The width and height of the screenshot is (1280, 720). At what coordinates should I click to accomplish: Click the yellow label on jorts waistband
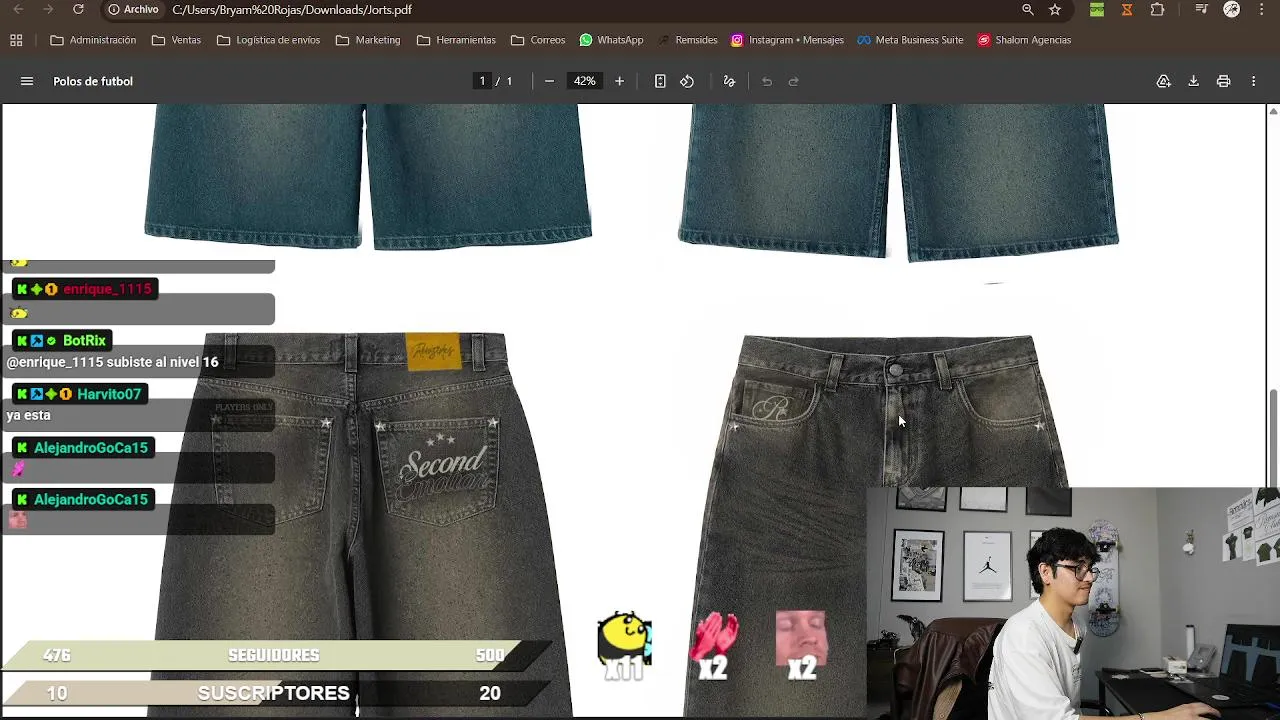[x=433, y=351]
